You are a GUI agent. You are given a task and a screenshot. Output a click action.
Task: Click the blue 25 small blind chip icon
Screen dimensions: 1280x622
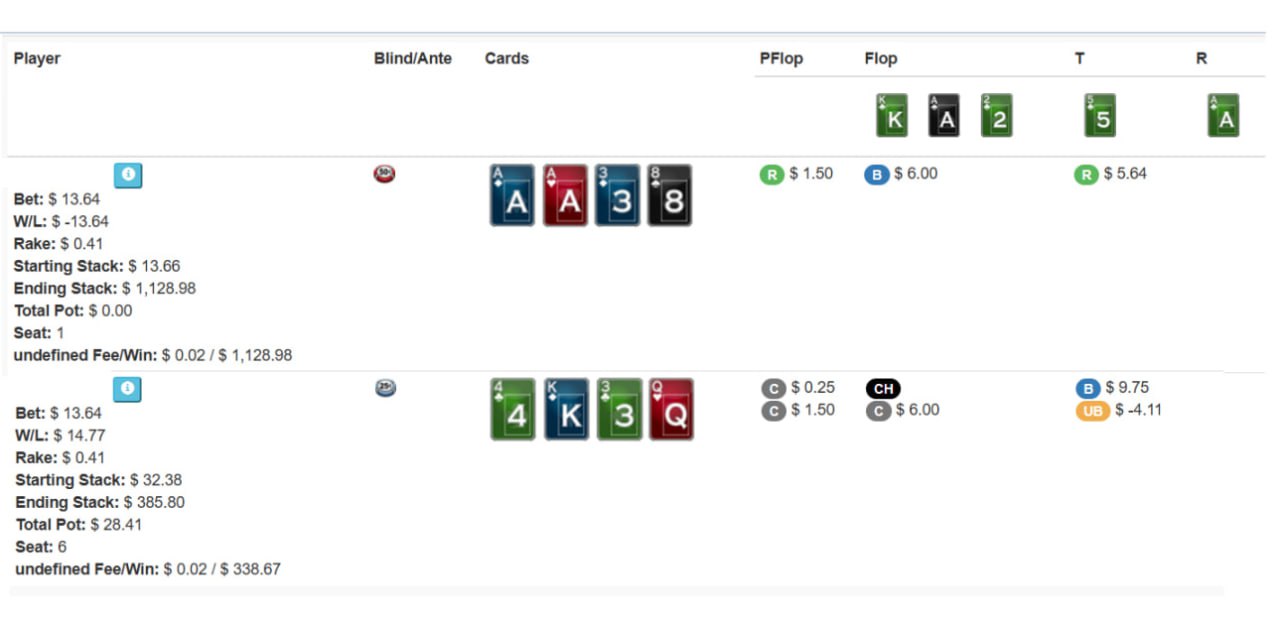click(385, 388)
